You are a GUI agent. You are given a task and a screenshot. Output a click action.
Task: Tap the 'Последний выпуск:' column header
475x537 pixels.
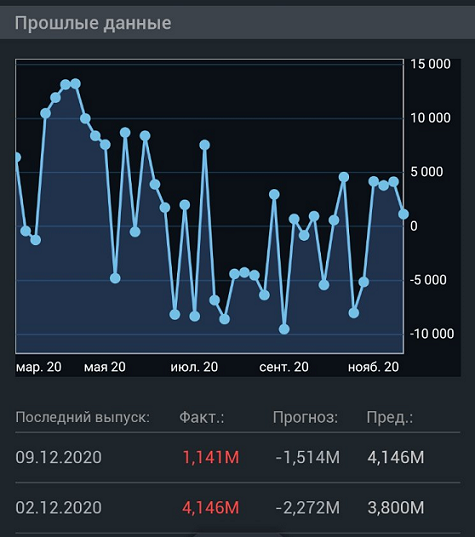(83, 417)
